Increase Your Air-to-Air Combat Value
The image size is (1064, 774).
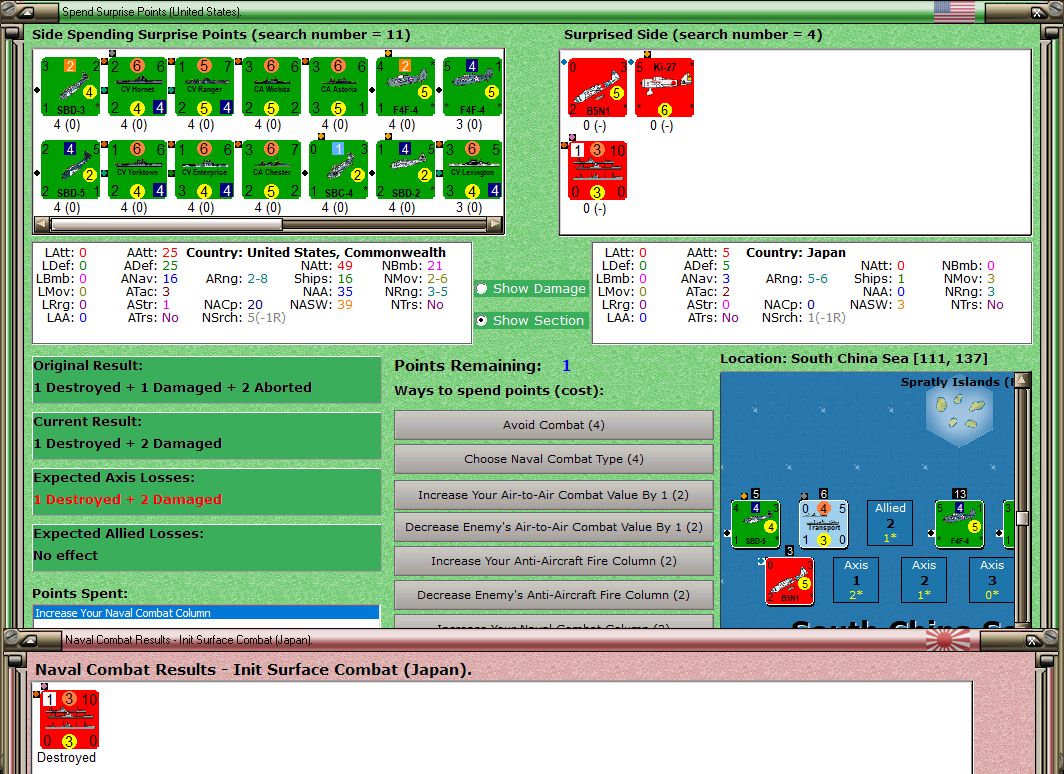(x=554, y=495)
